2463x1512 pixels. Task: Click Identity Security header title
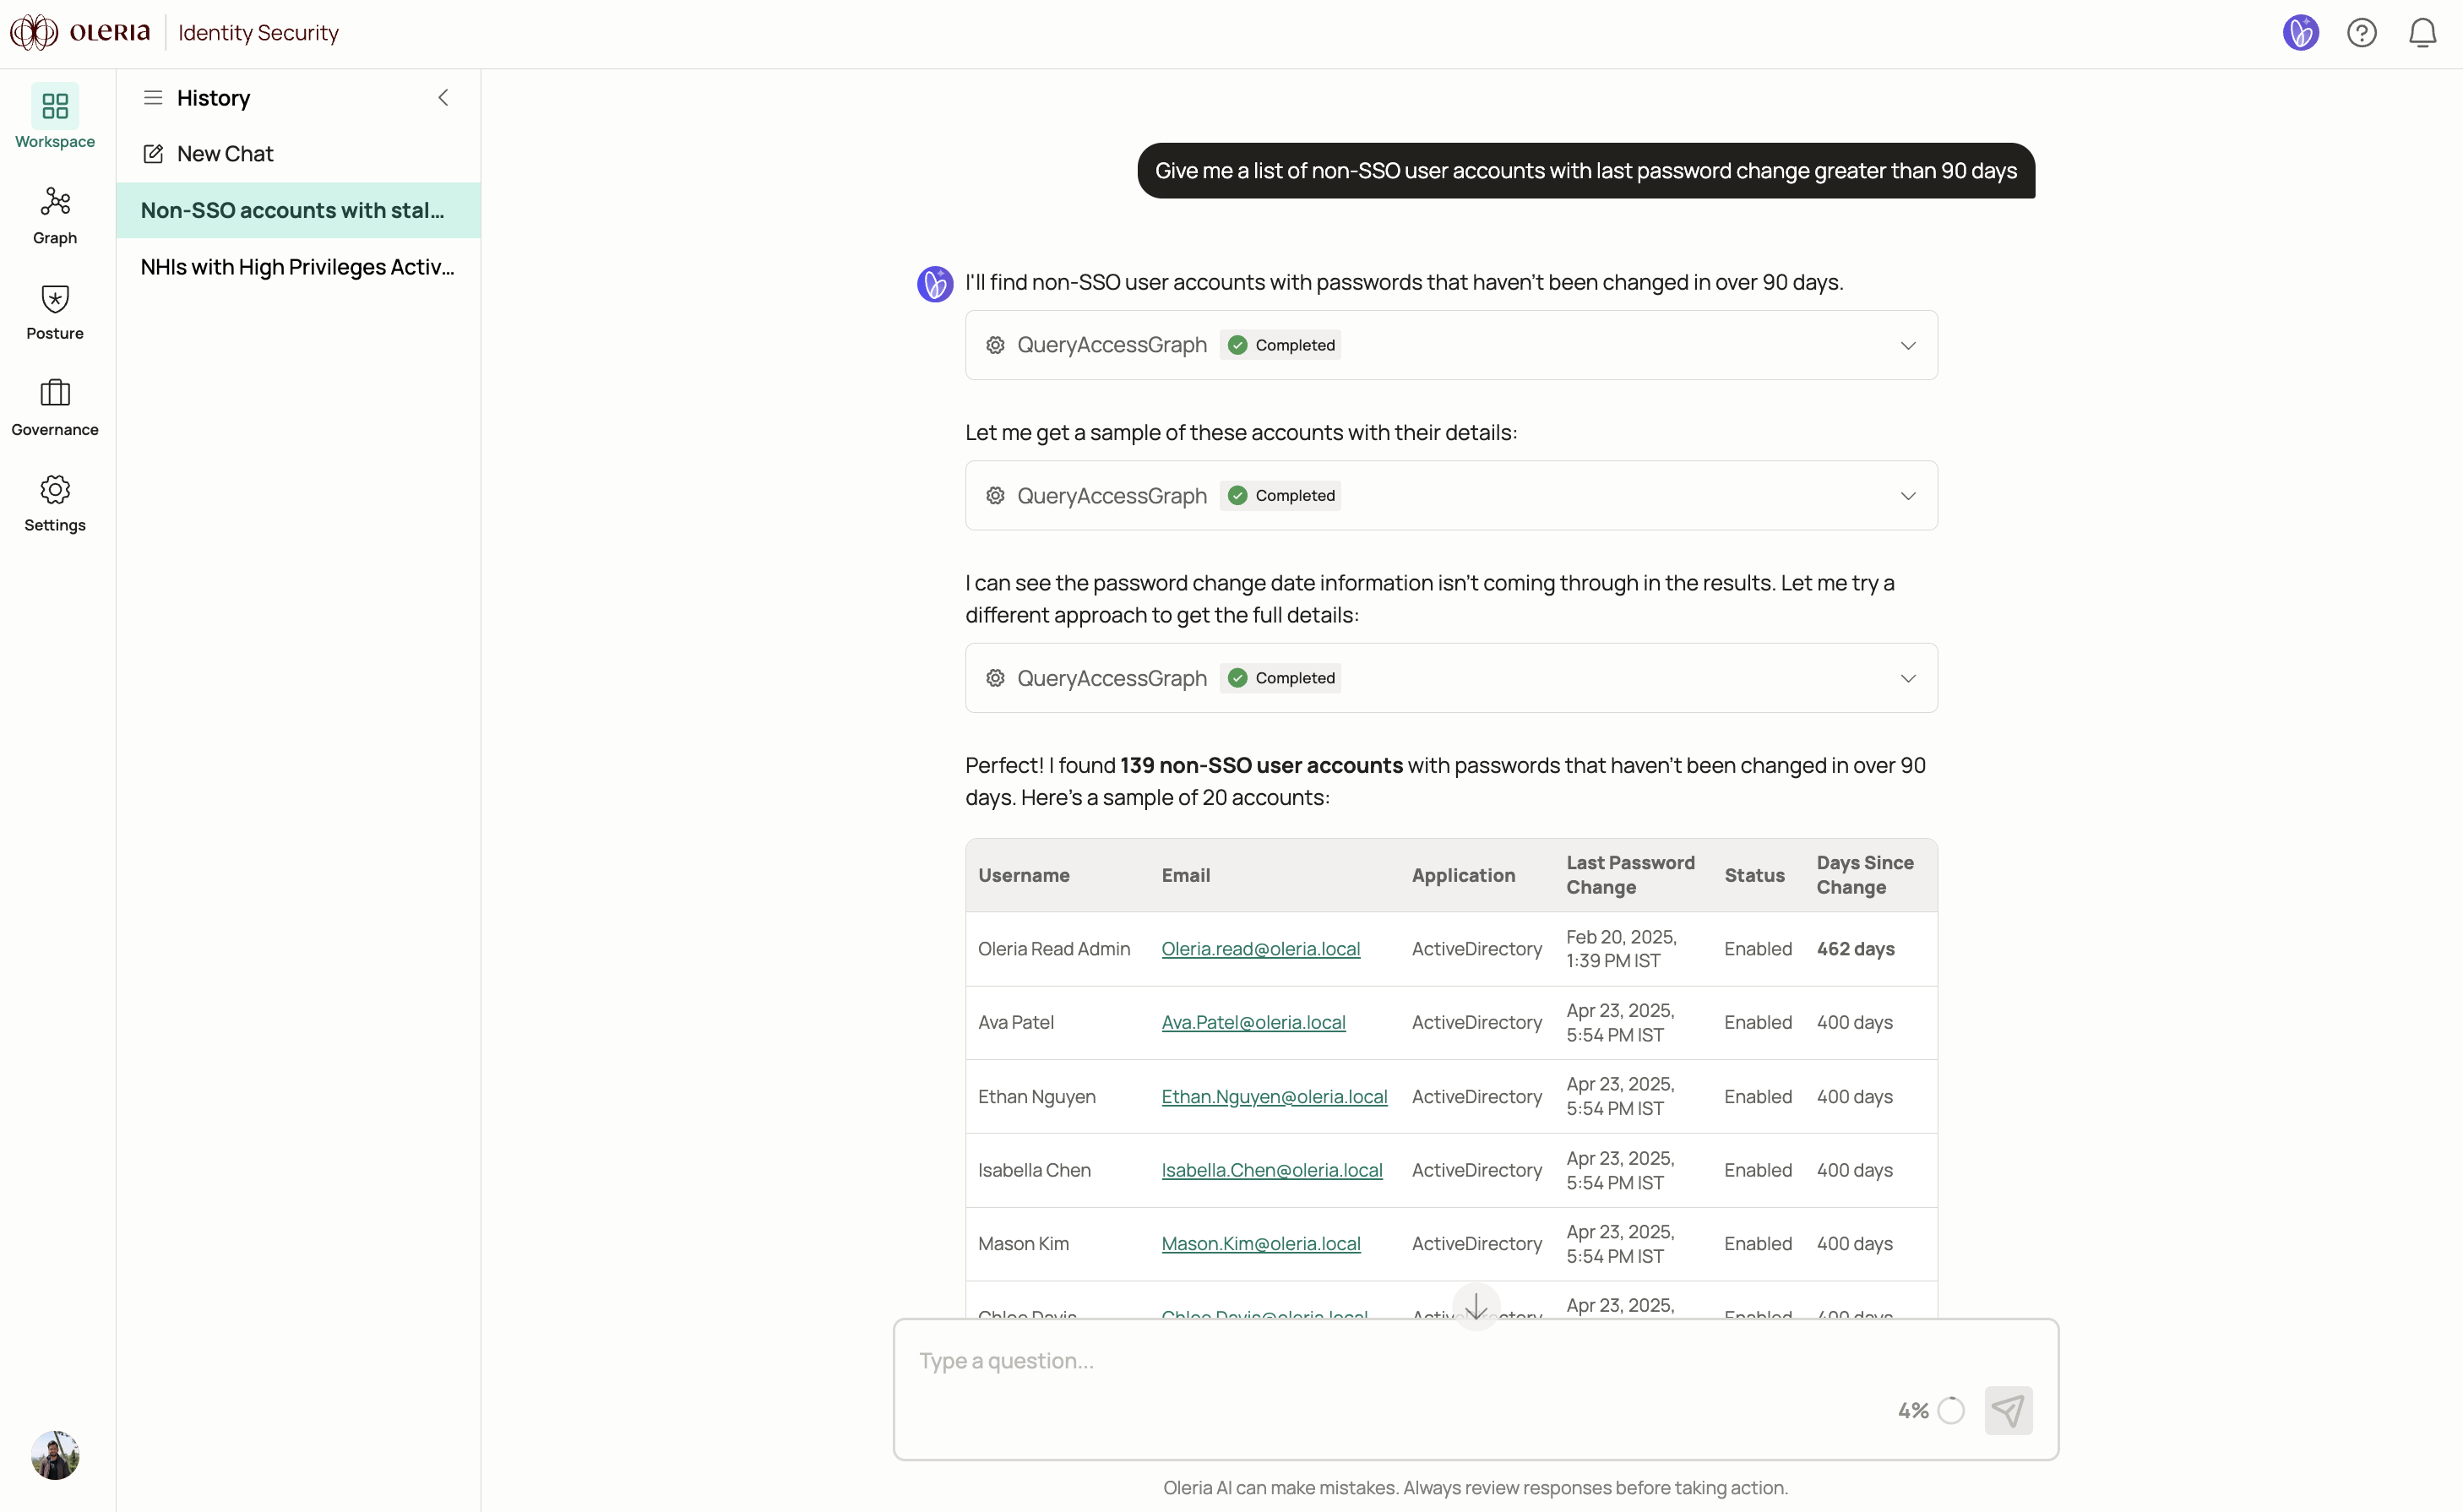pos(258,33)
